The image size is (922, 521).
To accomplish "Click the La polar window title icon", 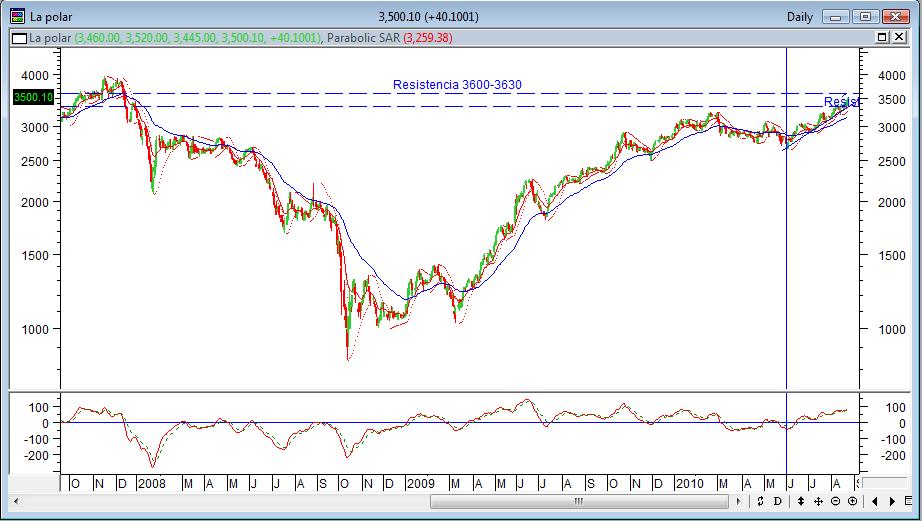I will 18,16.
